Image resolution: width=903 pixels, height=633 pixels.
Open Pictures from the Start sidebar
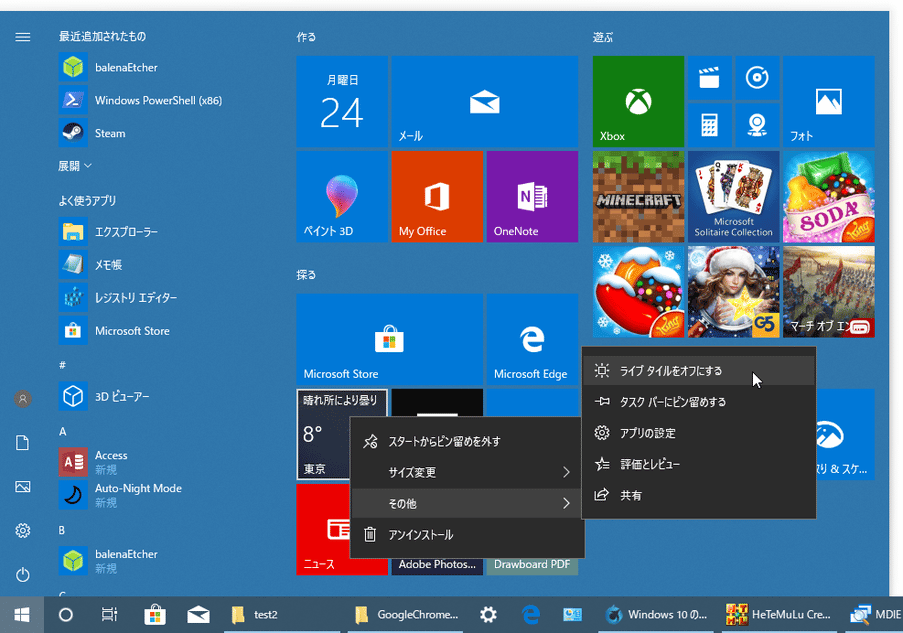click(22, 487)
